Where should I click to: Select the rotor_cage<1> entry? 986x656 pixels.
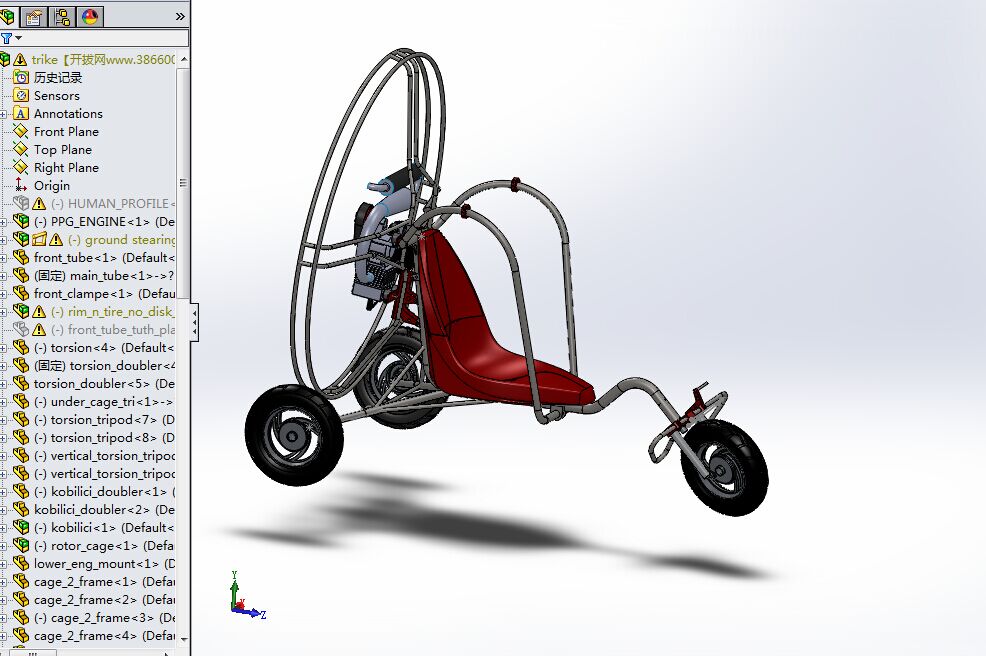coord(104,545)
